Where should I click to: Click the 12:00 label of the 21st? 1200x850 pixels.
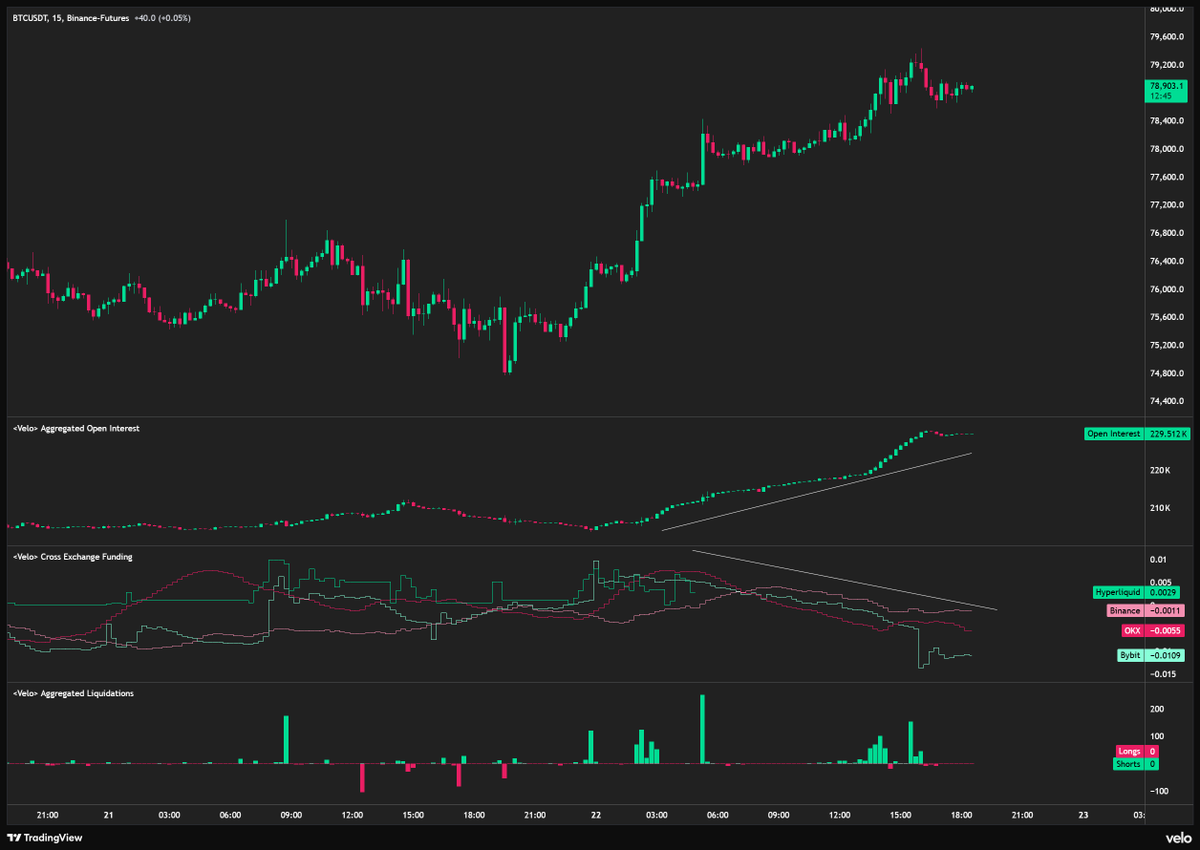(352, 815)
